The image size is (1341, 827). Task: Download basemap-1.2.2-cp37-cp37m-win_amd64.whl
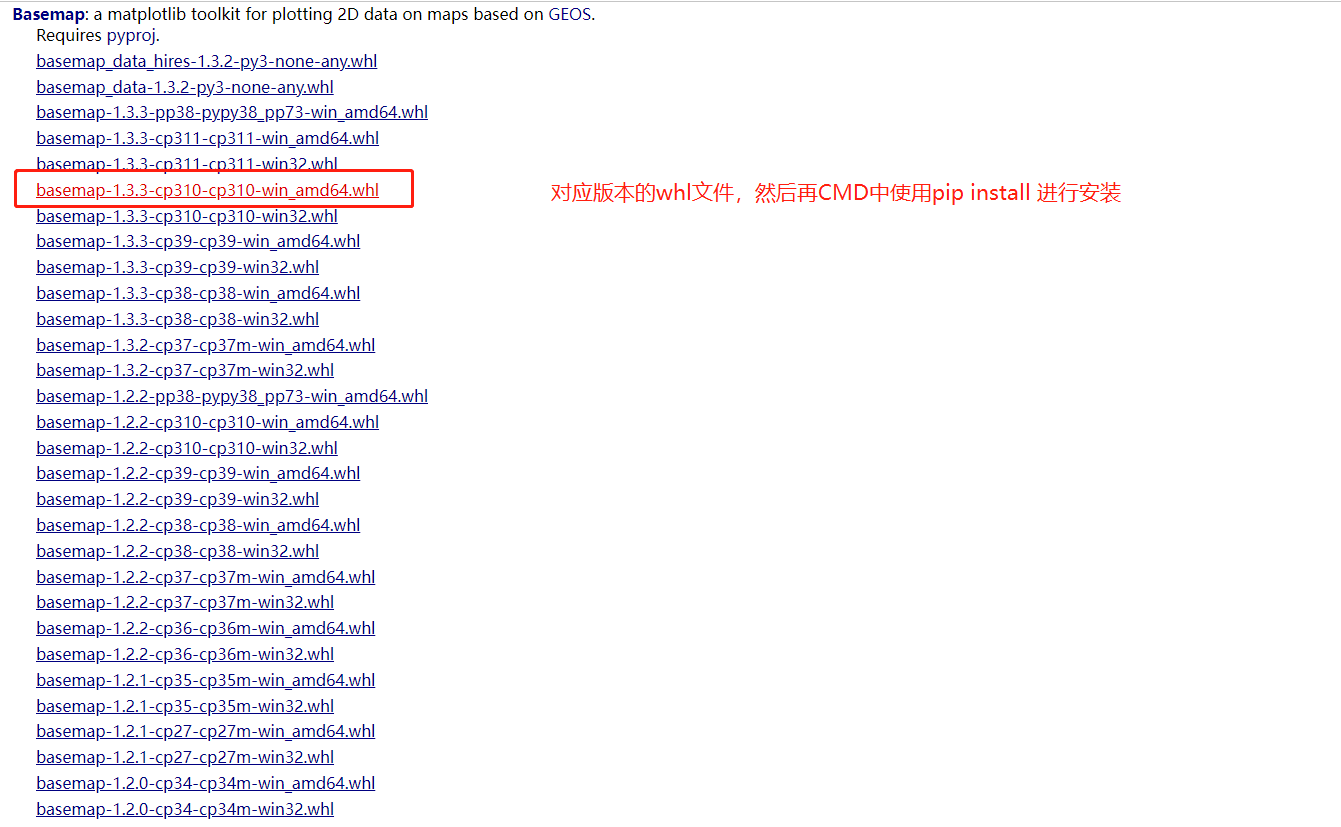pyautogui.click(x=206, y=577)
